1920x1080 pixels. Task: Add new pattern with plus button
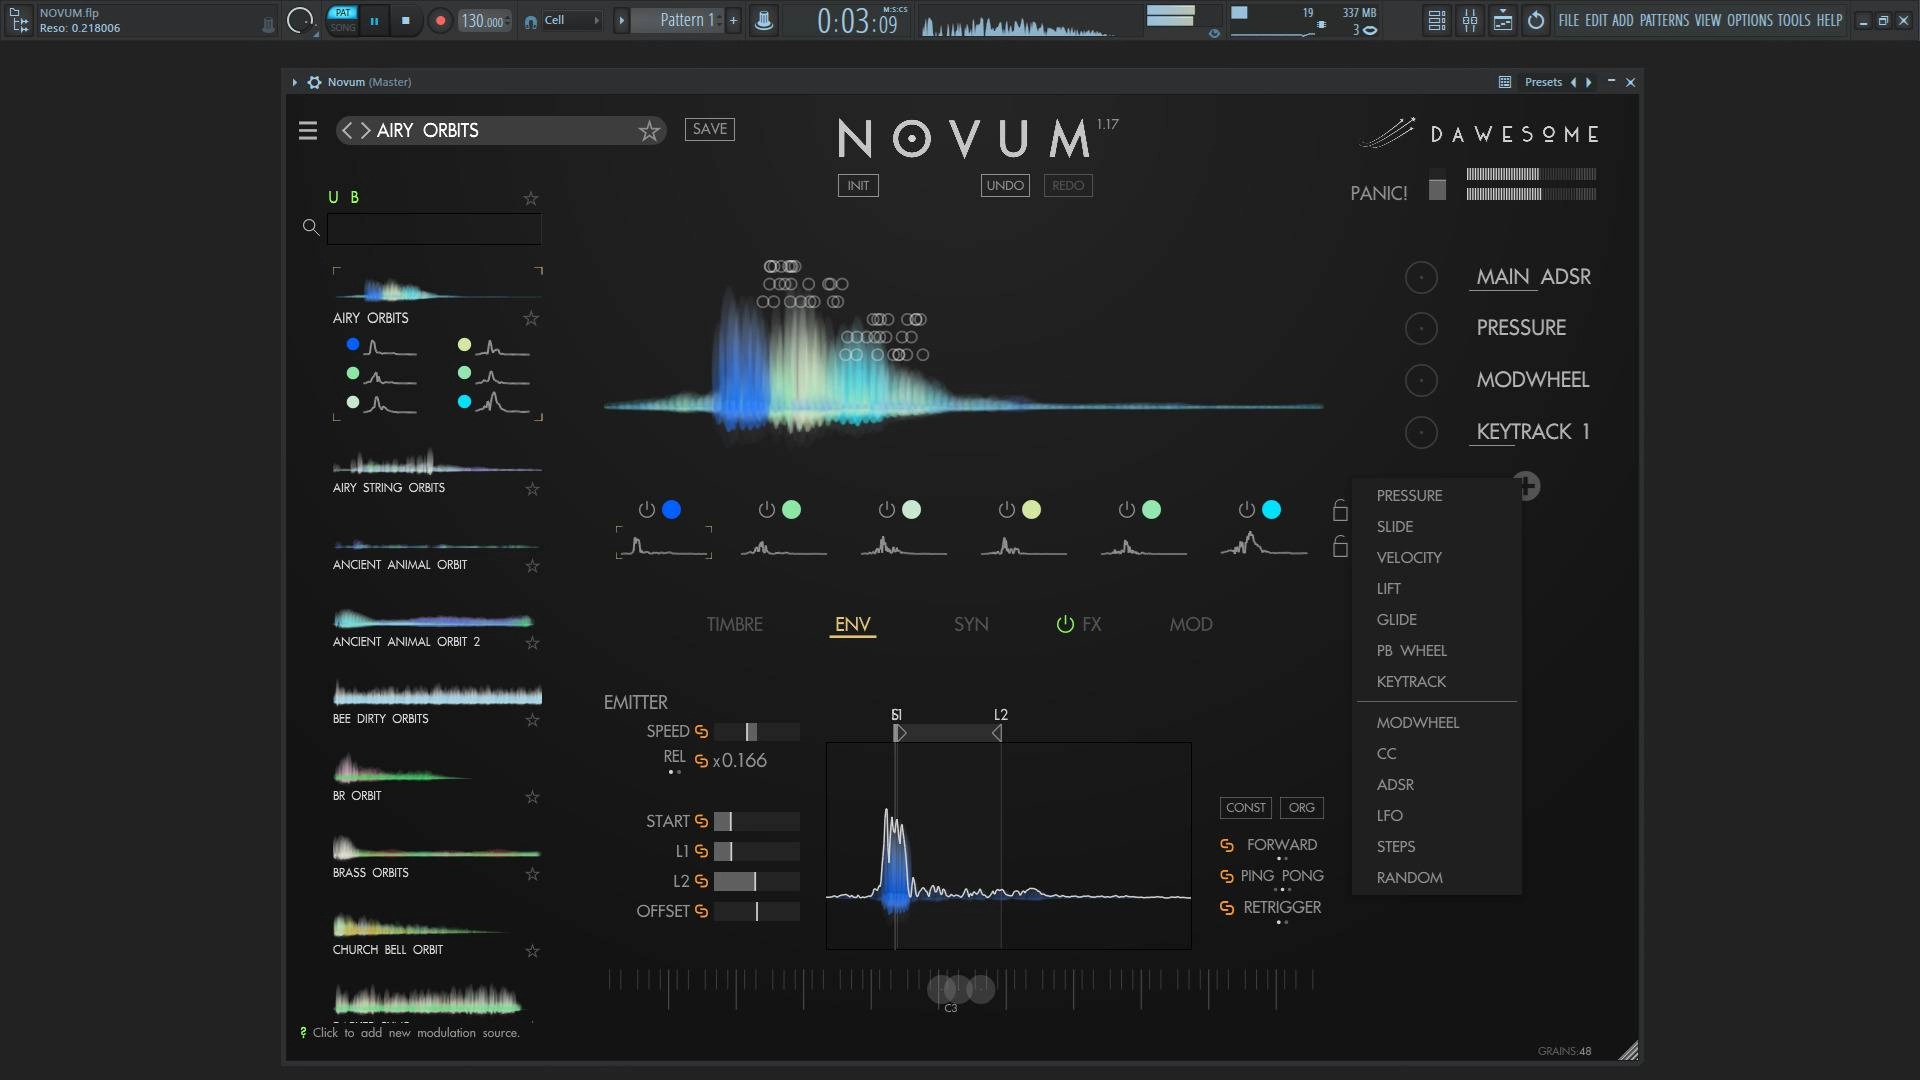733,20
